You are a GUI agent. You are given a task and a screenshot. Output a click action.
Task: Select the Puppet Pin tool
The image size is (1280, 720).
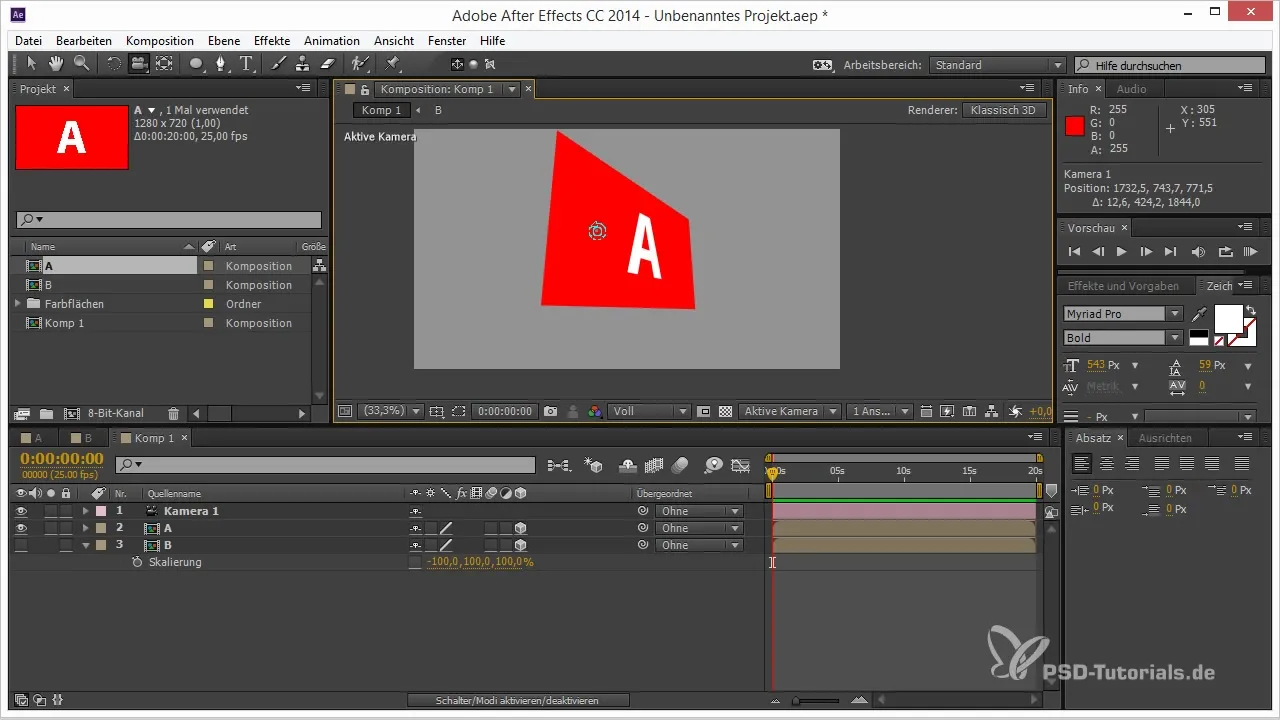pos(392,64)
